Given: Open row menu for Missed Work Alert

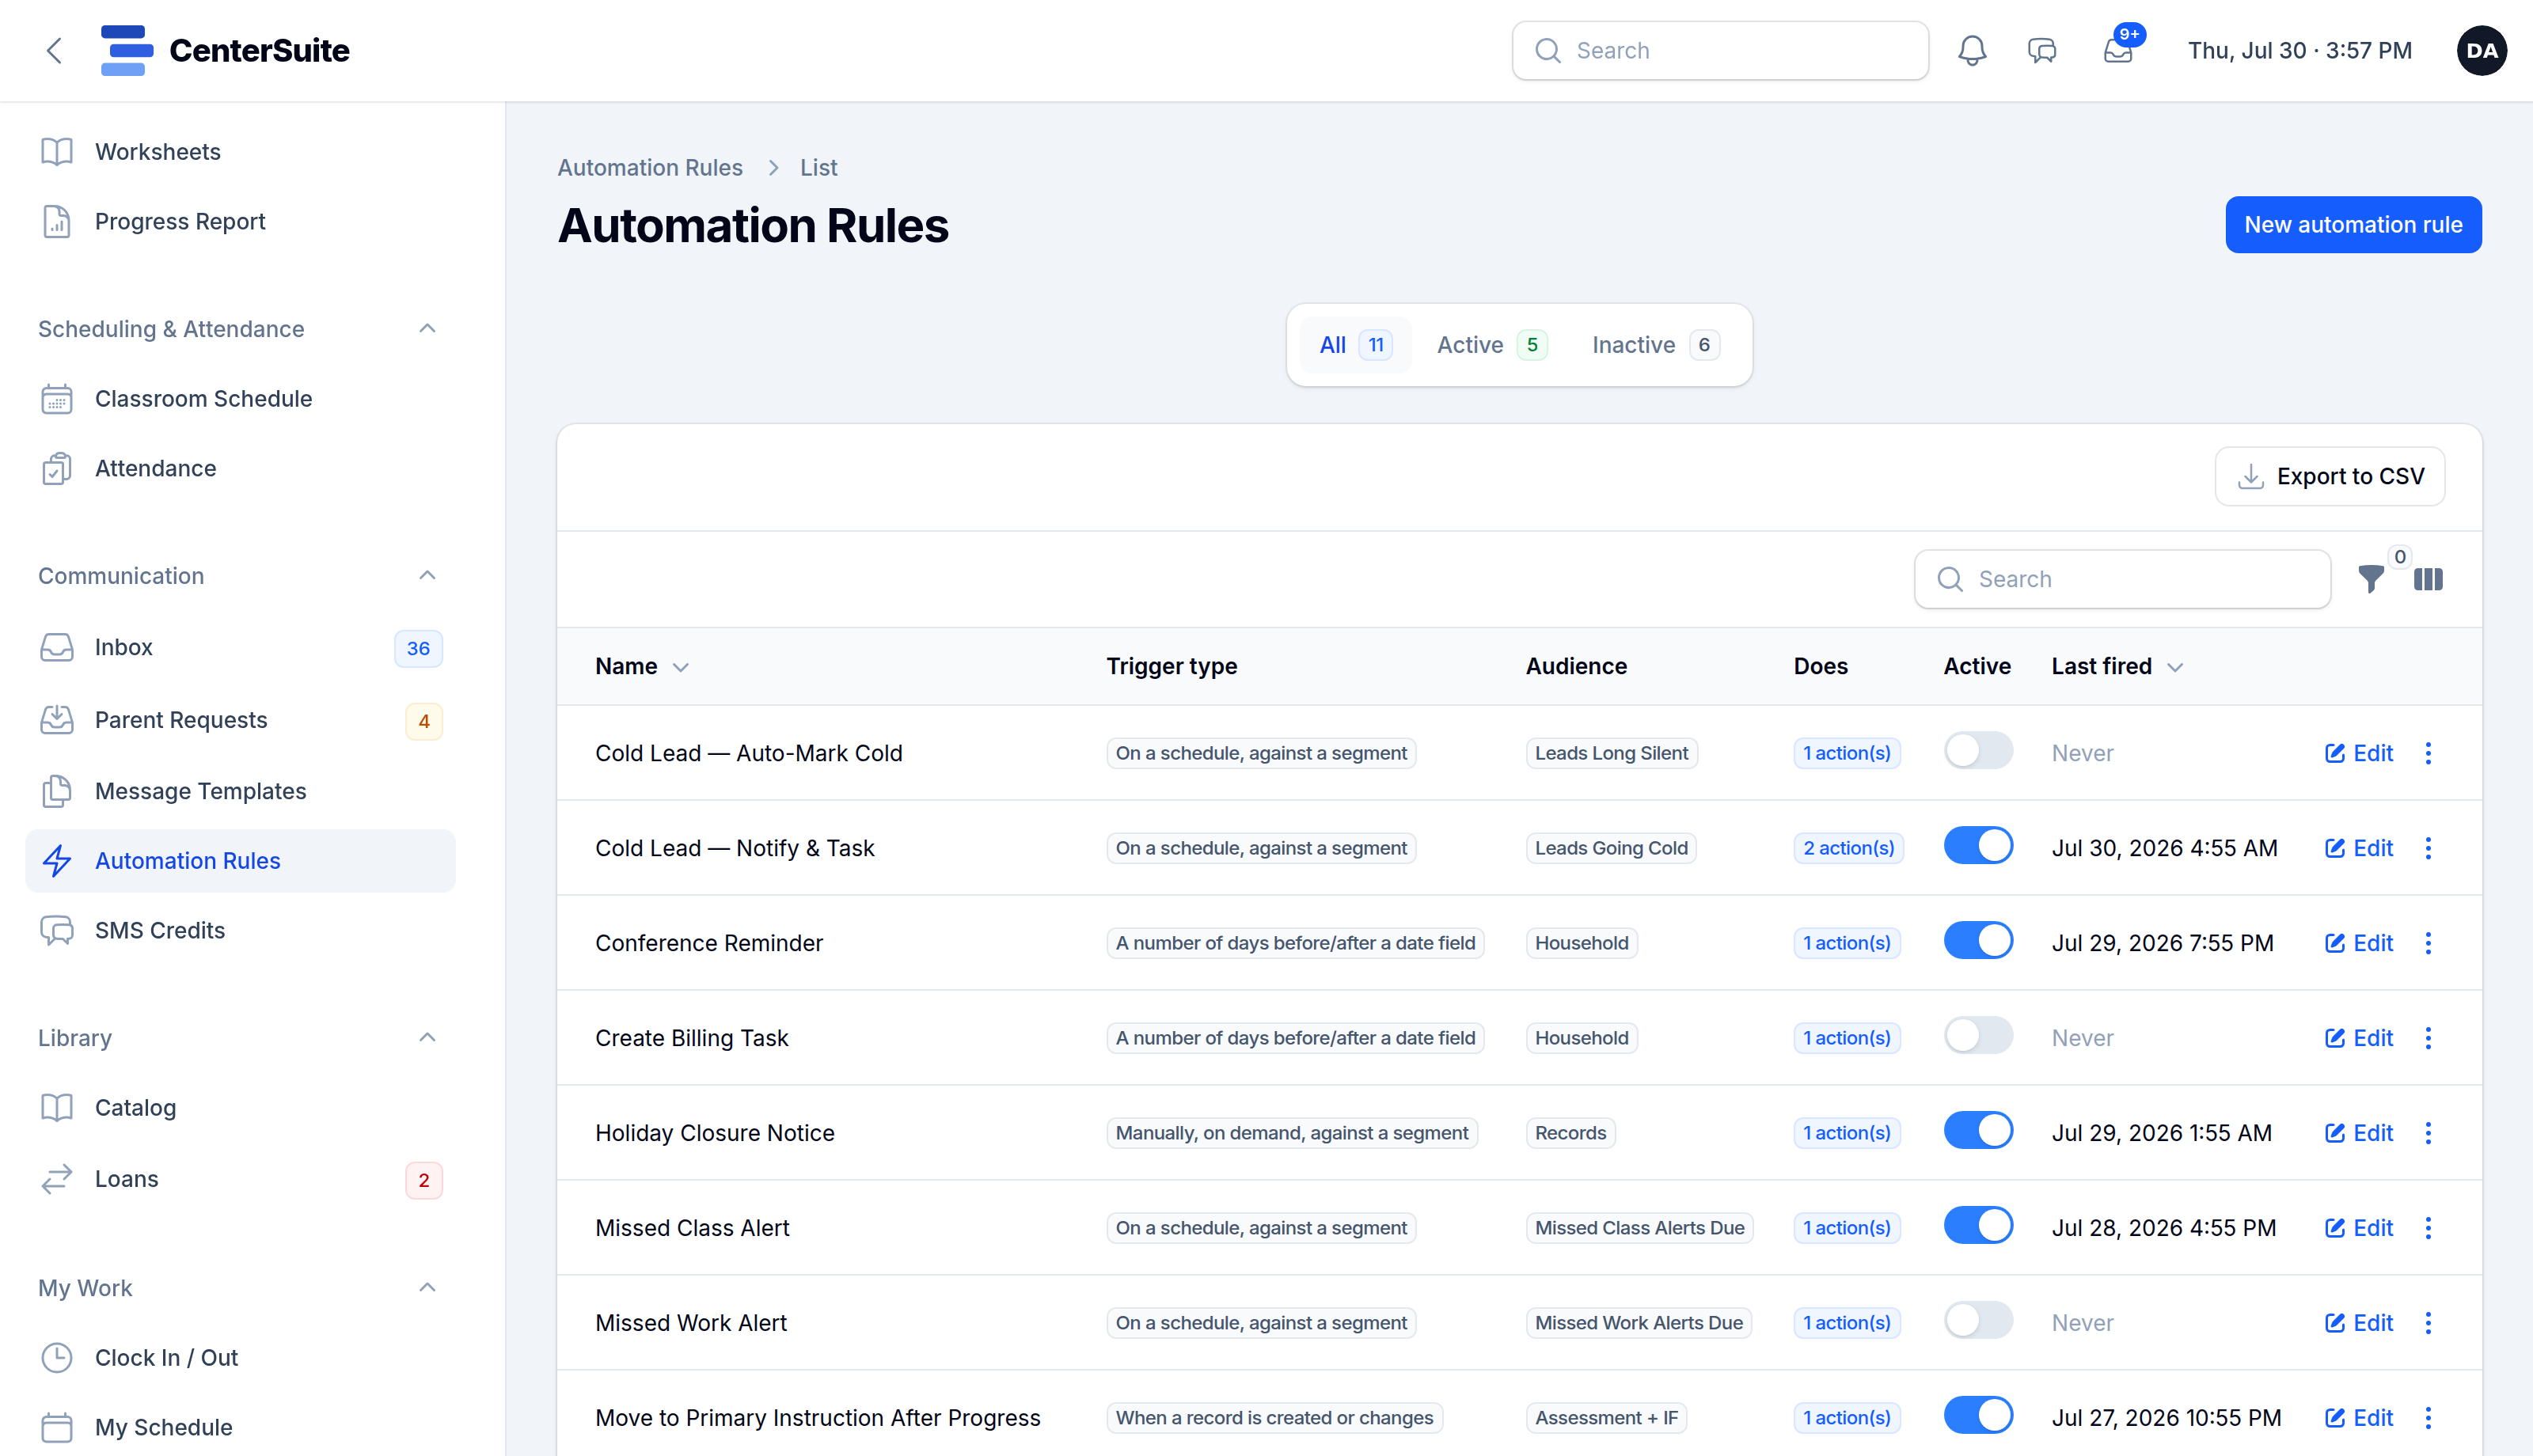Looking at the screenshot, I should 2428,1323.
